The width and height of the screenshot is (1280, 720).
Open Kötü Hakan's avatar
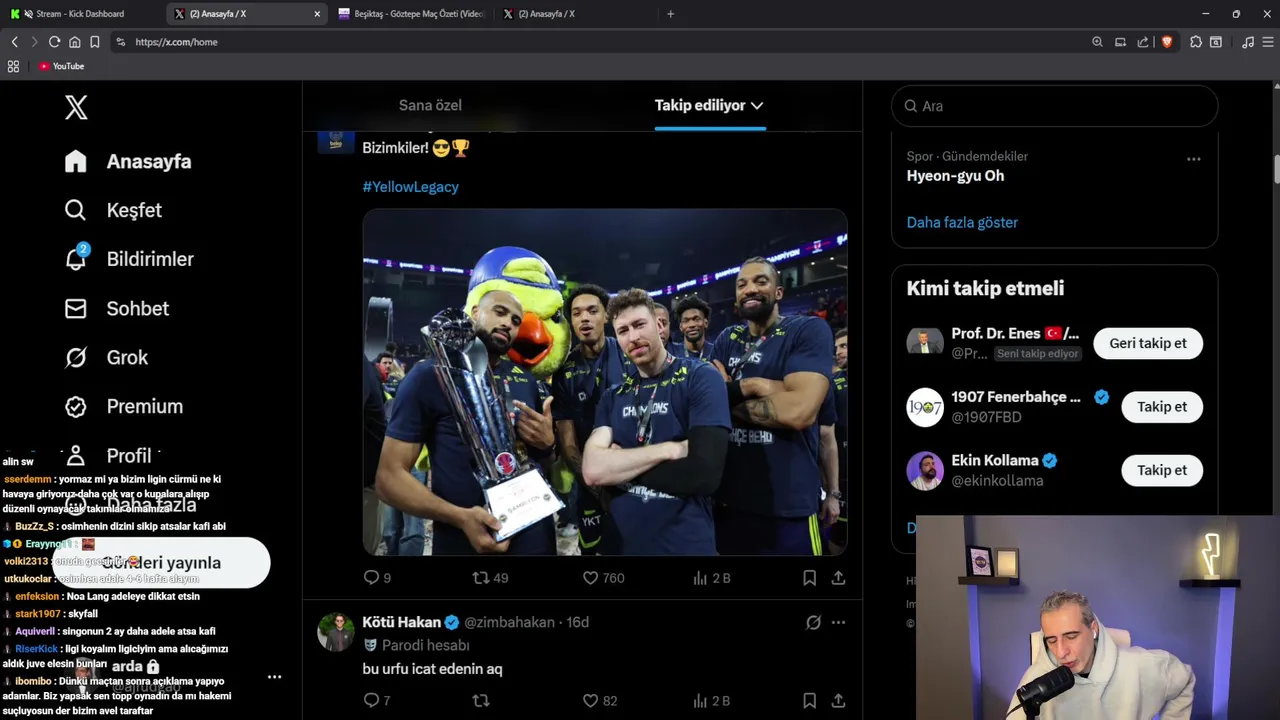click(x=336, y=632)
